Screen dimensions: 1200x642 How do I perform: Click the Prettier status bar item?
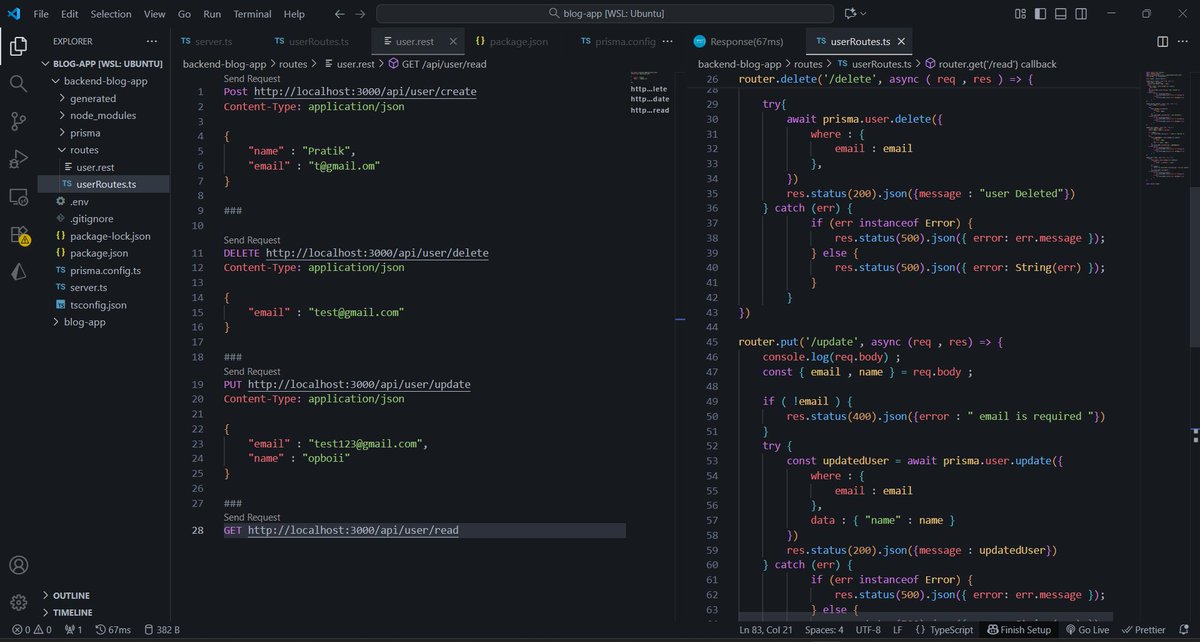1143,630
